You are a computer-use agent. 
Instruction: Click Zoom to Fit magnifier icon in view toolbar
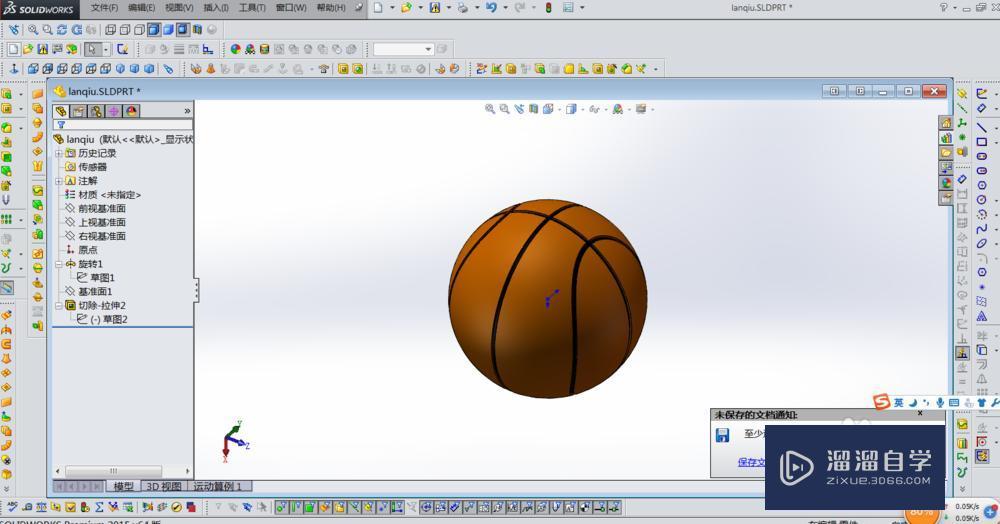coord(33,29)
